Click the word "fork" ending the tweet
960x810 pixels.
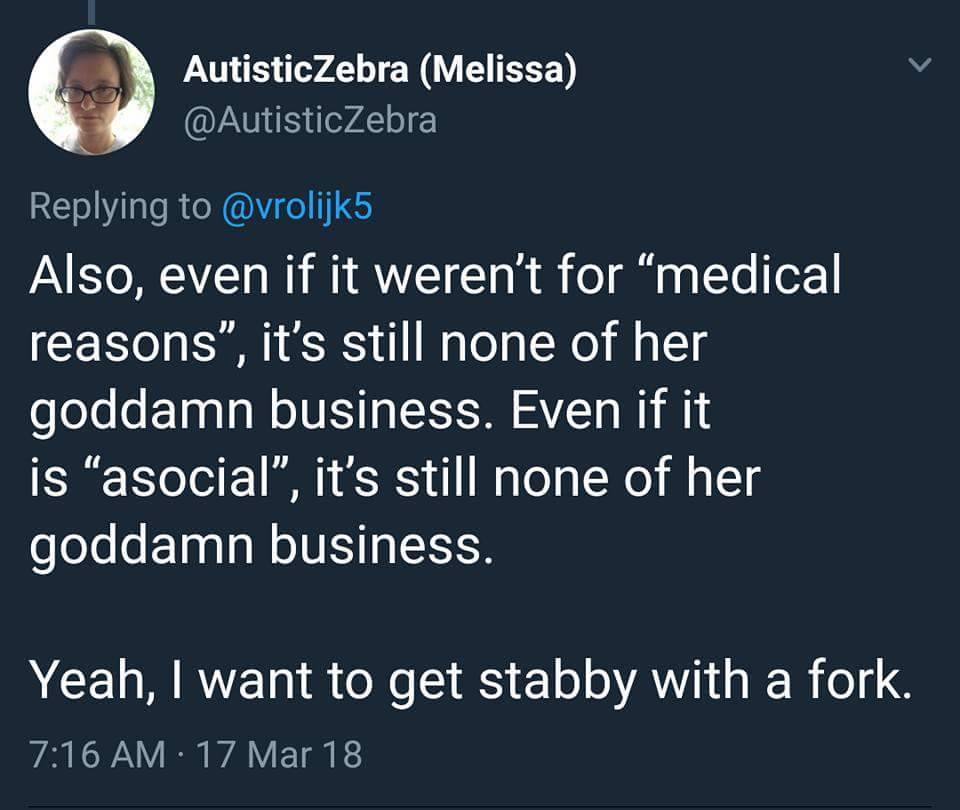pos(859,681)
